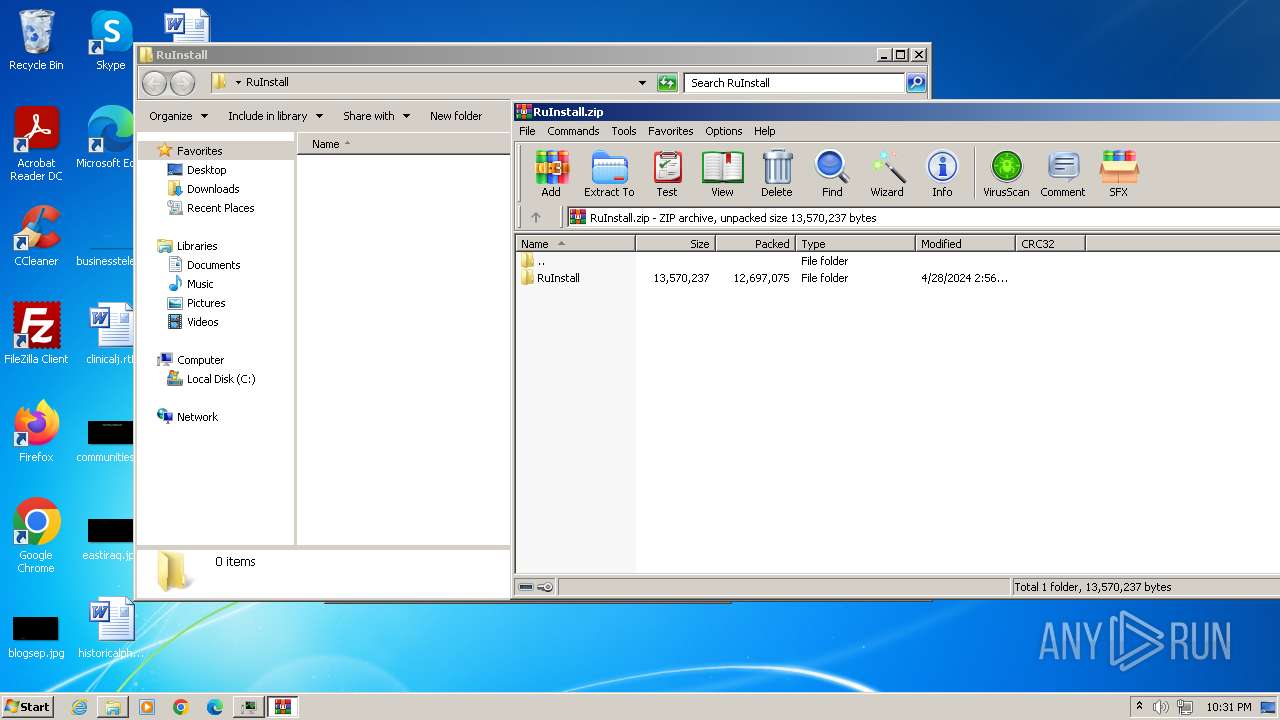
Task: Select Pictures library
Action: coord(206,303)
